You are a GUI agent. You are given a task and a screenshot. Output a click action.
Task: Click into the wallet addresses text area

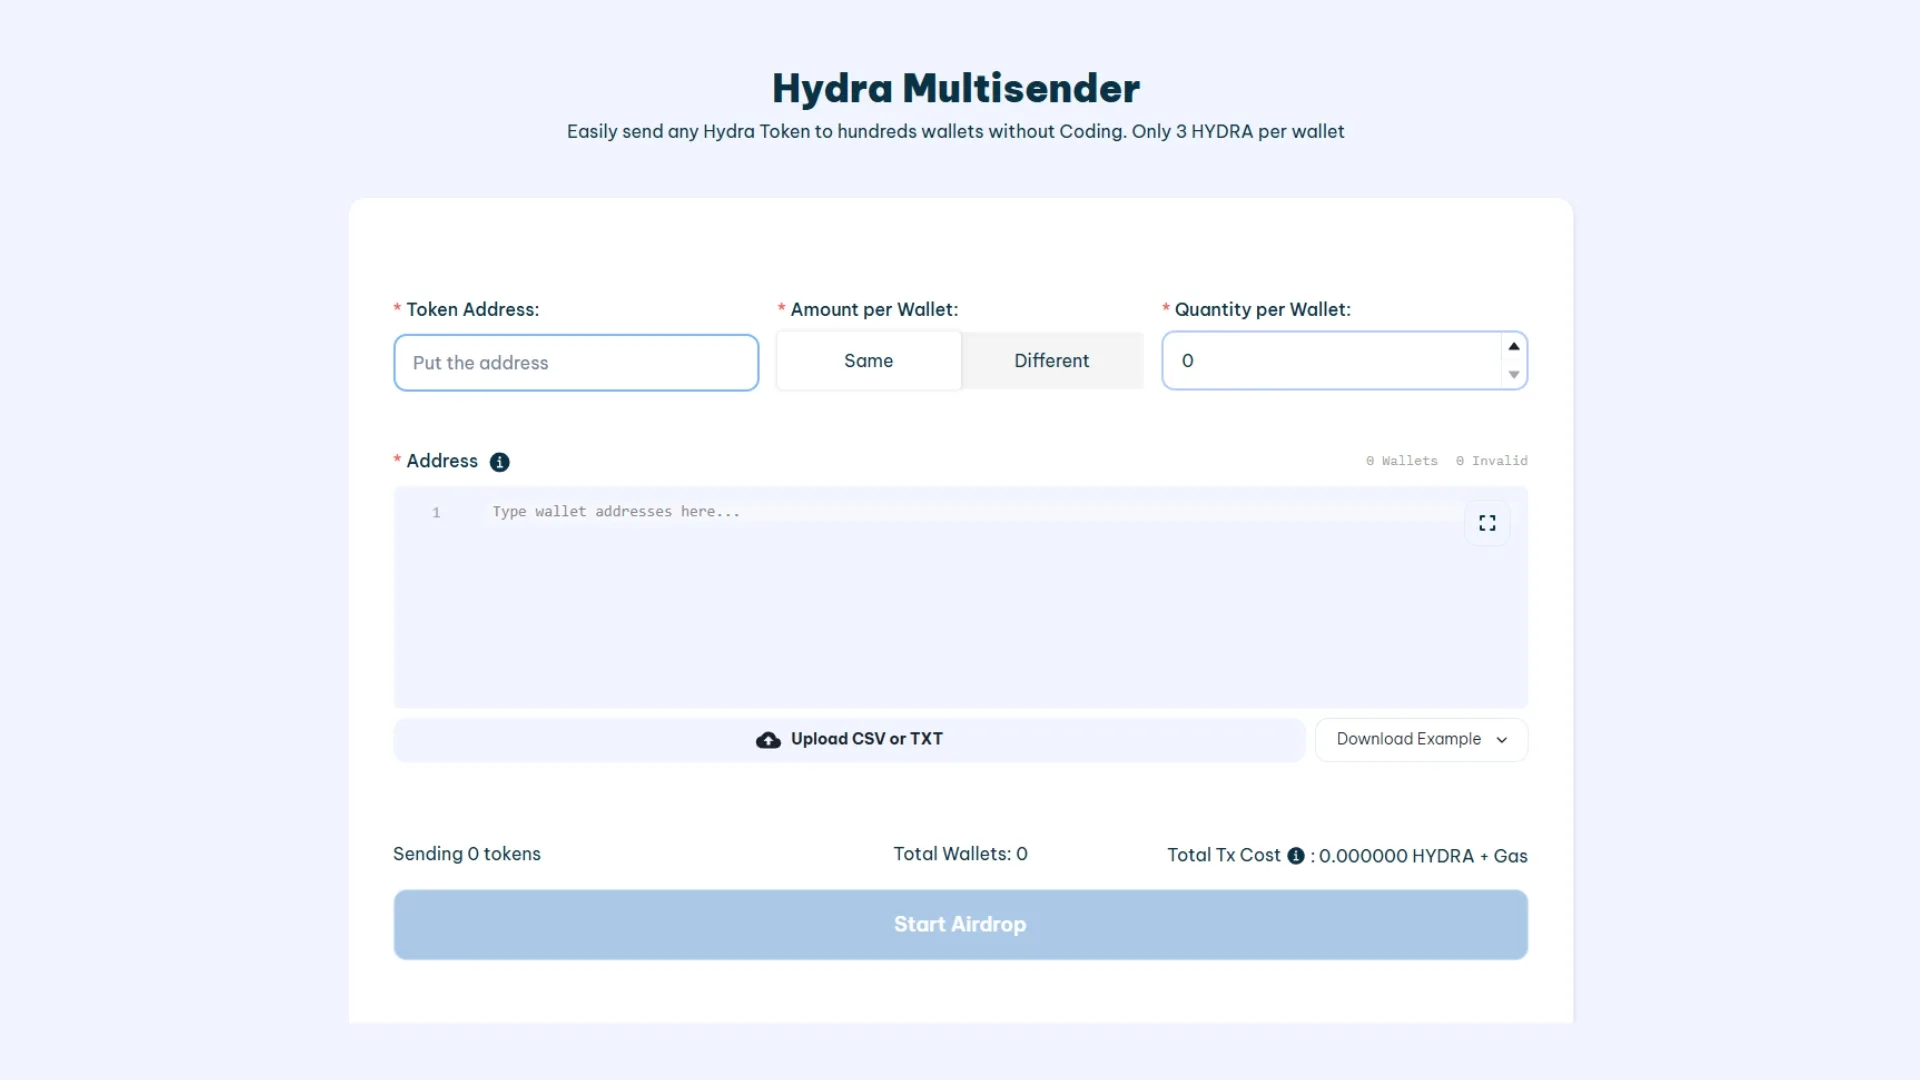tap(960, 598)
